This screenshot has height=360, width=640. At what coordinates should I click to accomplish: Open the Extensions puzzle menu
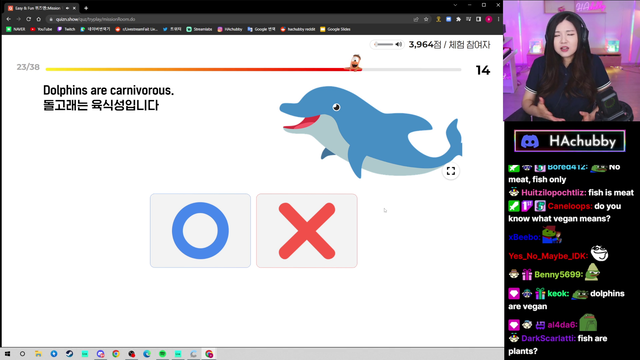click(458, 19)
